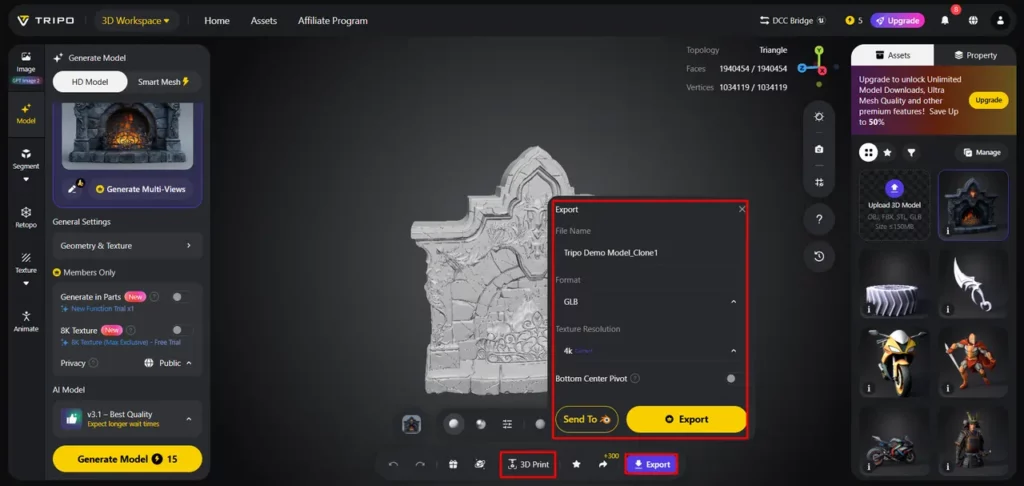1024x486 pixels.
Task: Click the notifications bell icon
Action: [945, 20]
